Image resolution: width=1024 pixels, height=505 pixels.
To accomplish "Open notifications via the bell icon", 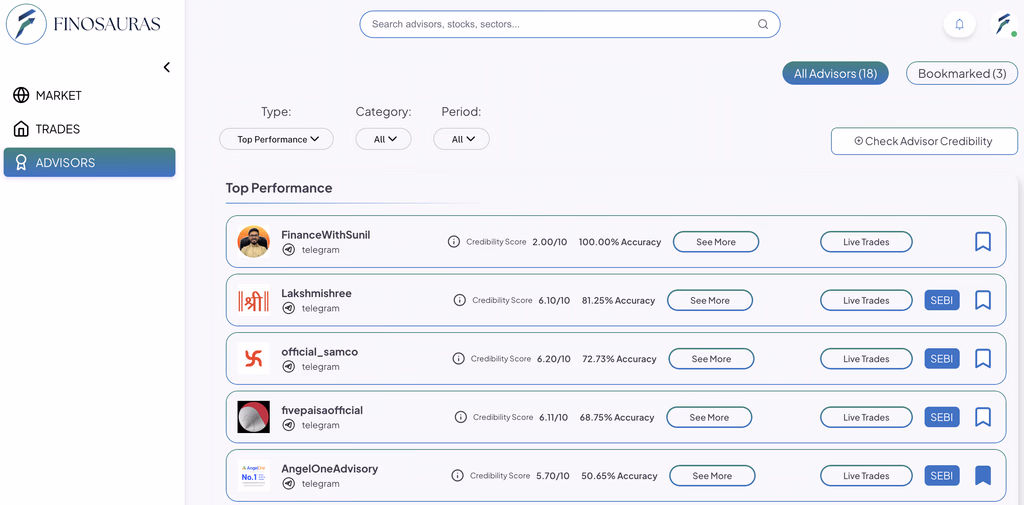I will 959,24.
